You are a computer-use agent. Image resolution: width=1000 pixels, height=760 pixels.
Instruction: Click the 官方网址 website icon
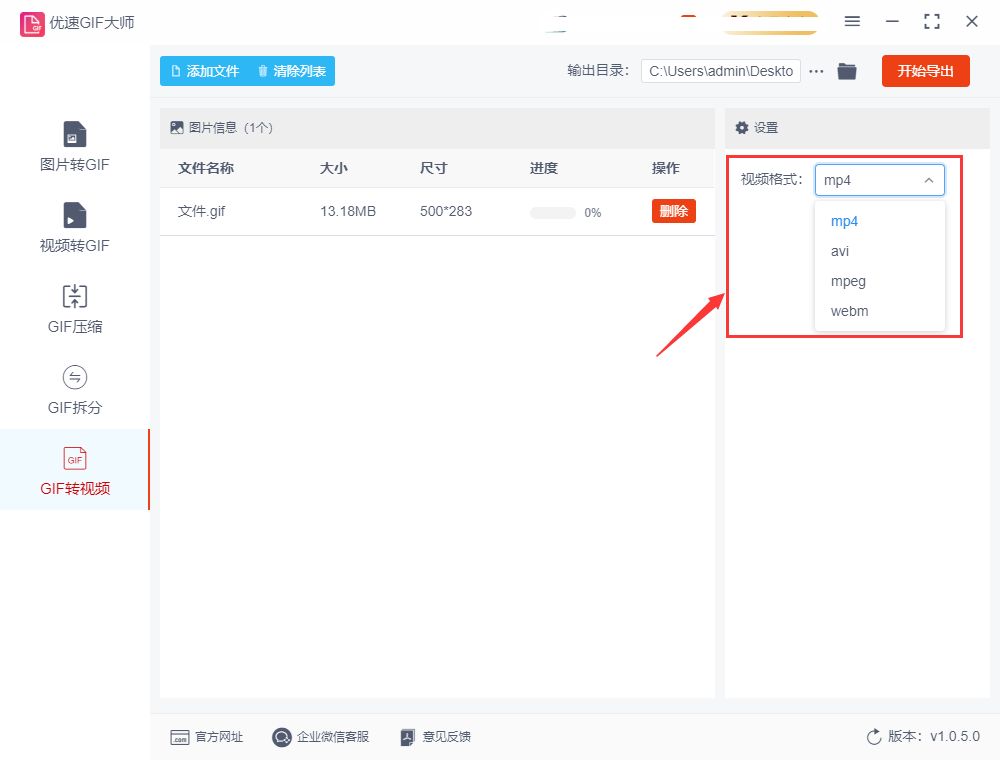click(180, 738)
